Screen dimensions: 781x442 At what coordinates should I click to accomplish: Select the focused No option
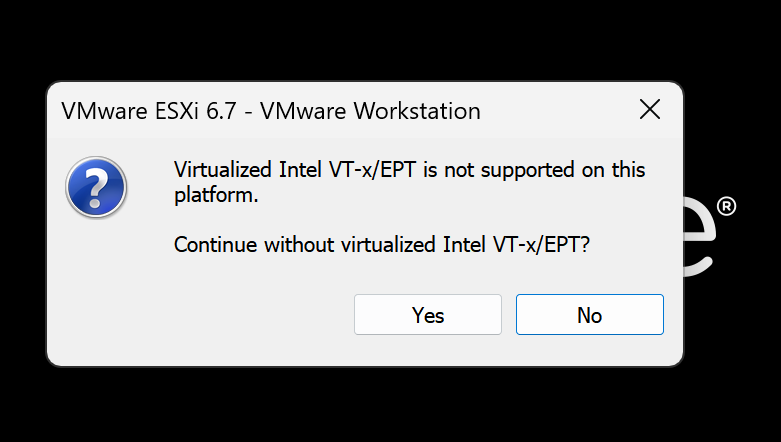pyautogui.click(x=590, y=314)
